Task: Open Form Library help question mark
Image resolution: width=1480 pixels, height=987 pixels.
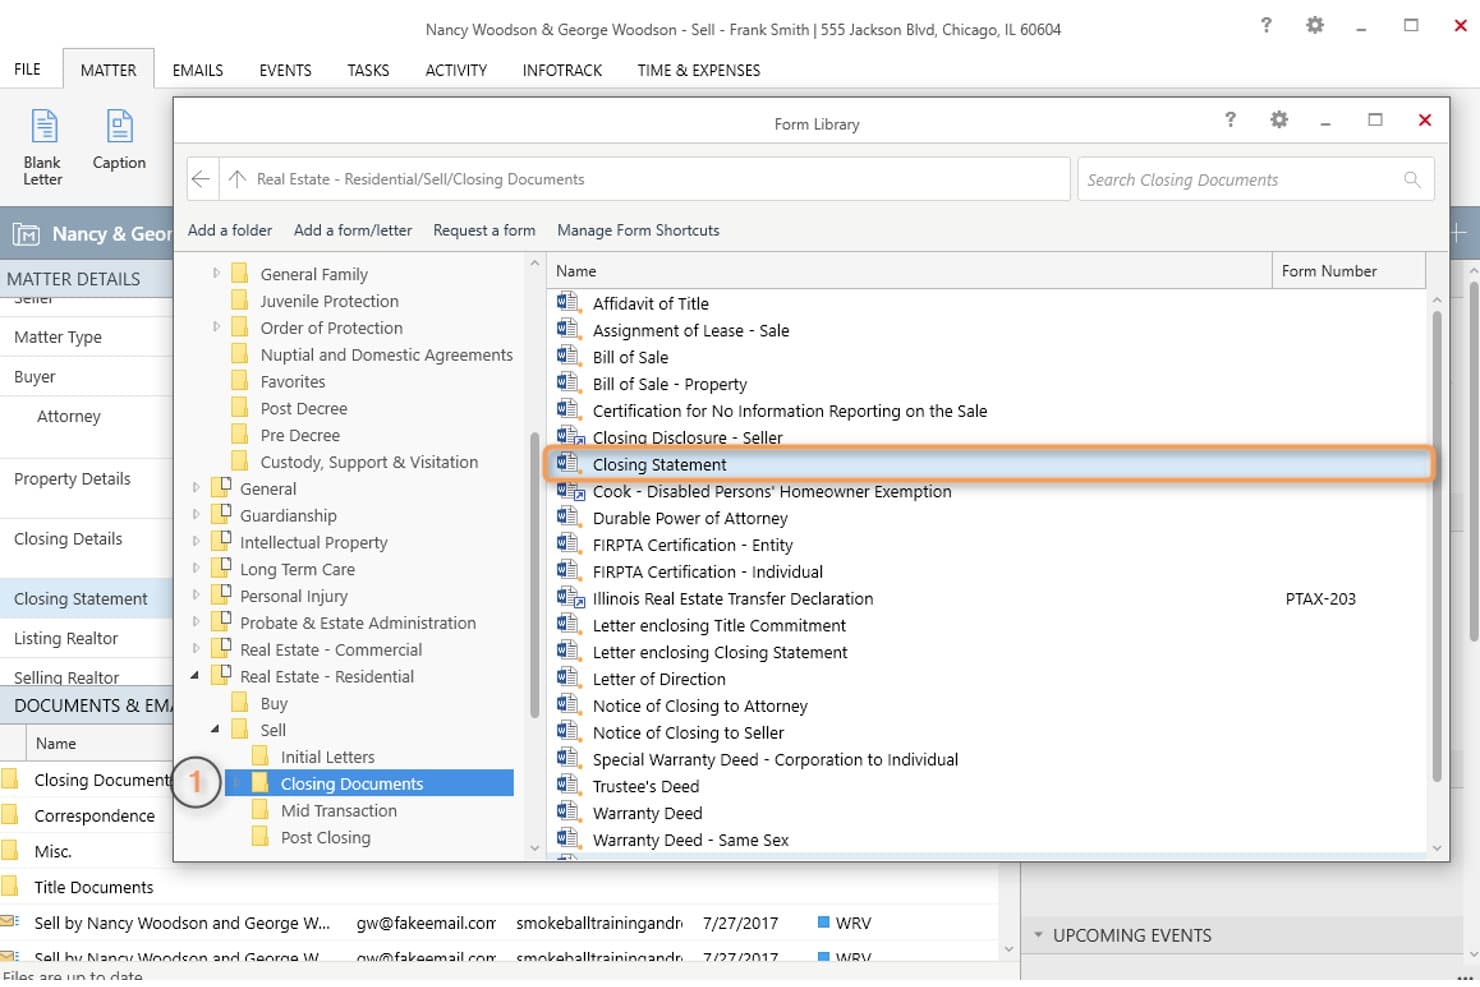Action: point(1230,120)
